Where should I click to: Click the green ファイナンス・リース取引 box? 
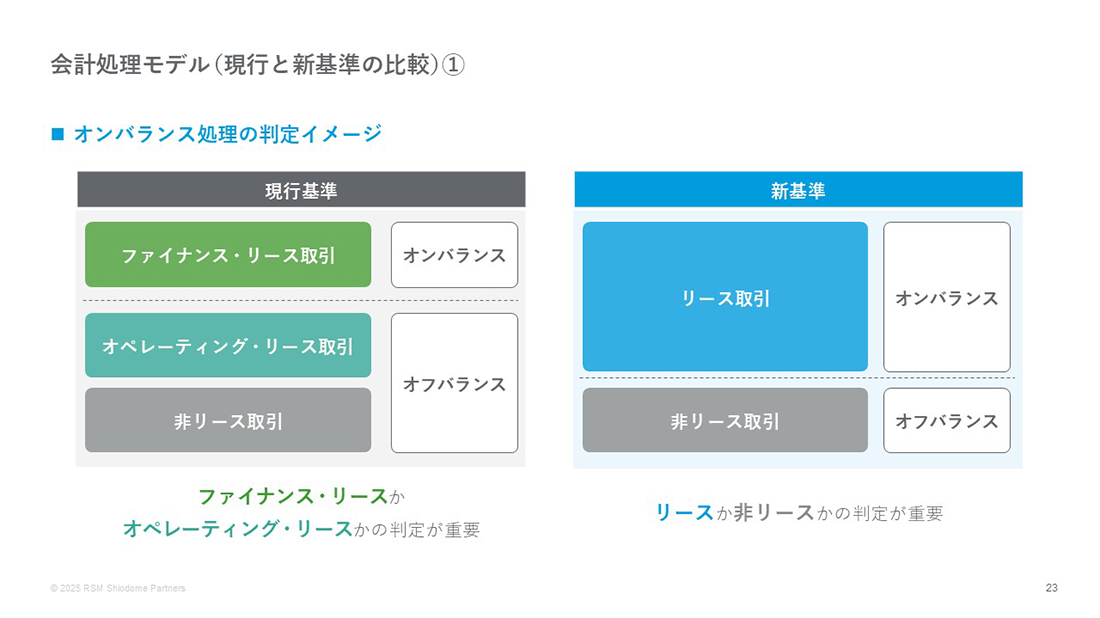tap(228, 255)
